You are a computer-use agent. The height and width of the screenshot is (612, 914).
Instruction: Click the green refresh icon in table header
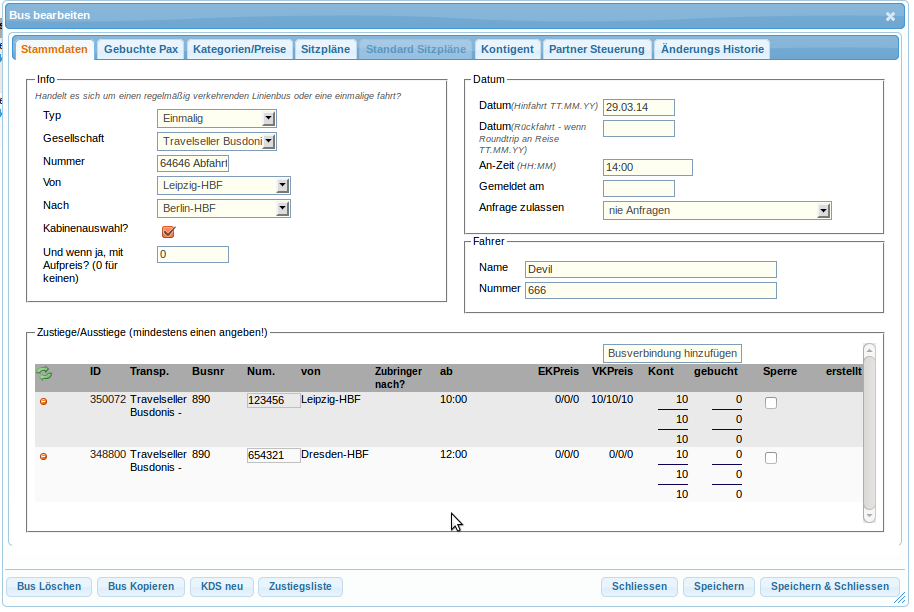click(x=44, y=373)
